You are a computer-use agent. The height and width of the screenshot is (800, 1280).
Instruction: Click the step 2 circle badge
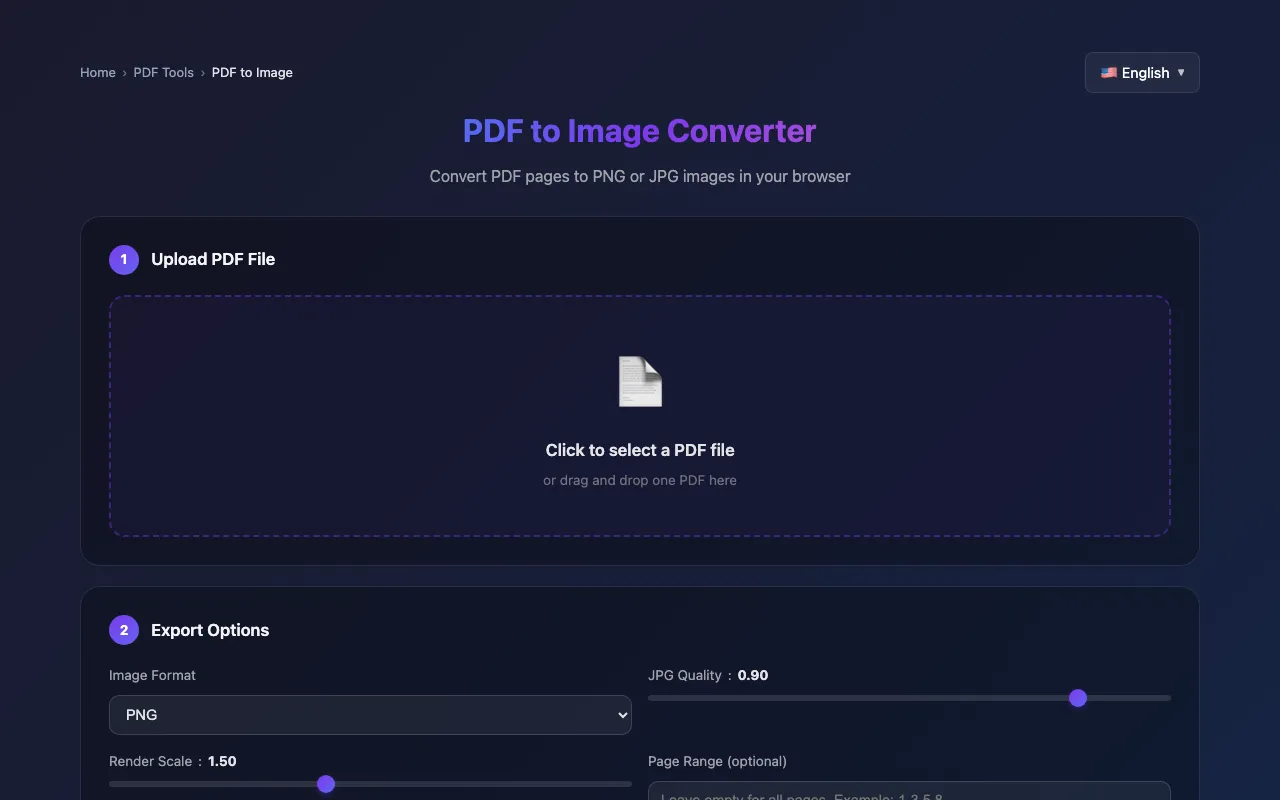coord(124,630)
